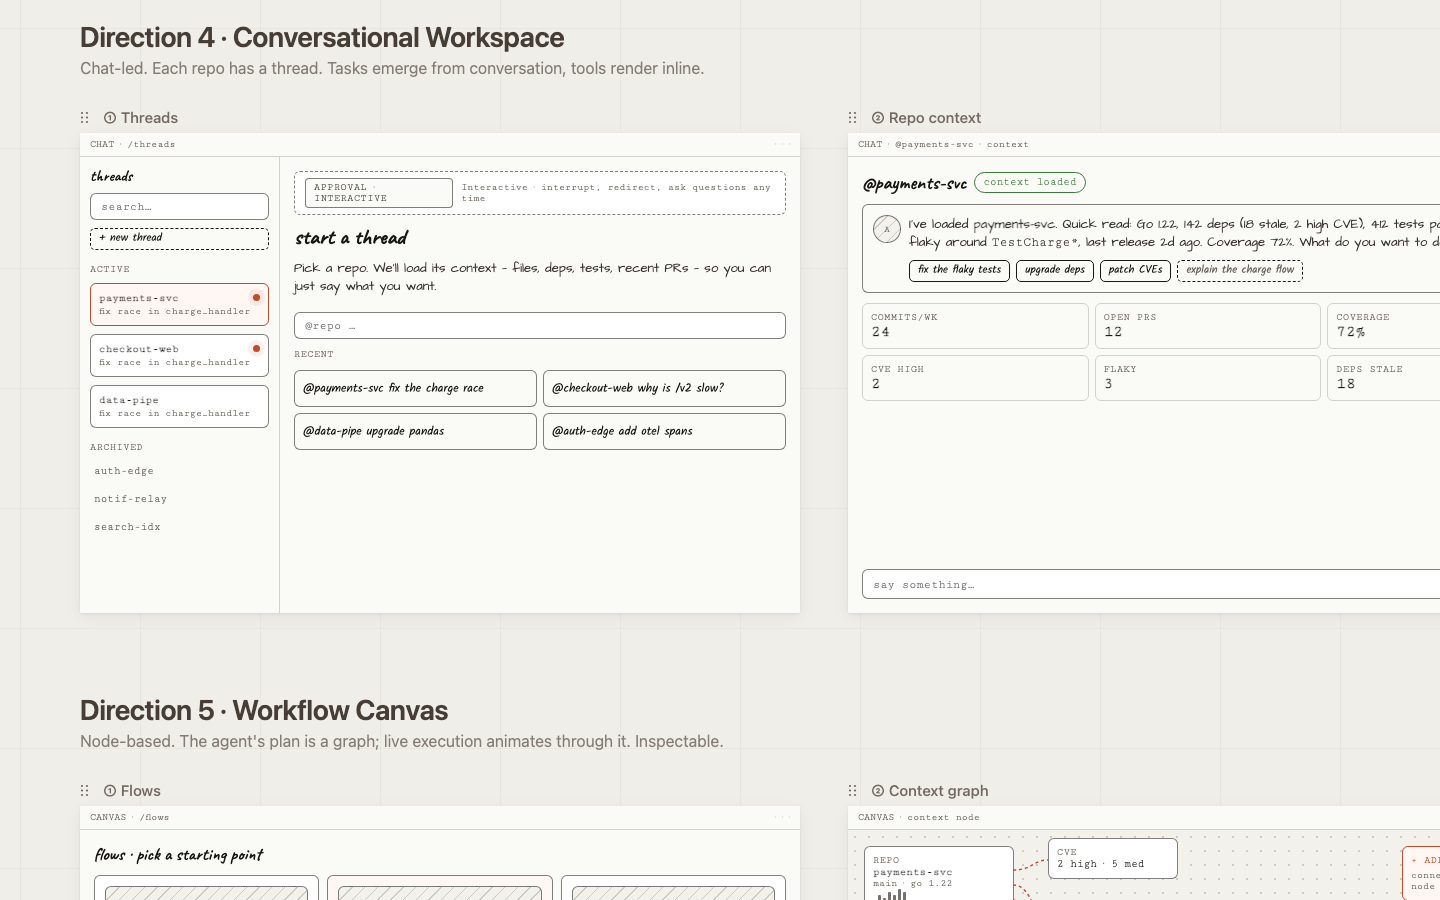This screenshot has height=900, width=1440.
Task: Click the 'fix the flaky tests' suggestion chip
Action: [x=959, y=270]
